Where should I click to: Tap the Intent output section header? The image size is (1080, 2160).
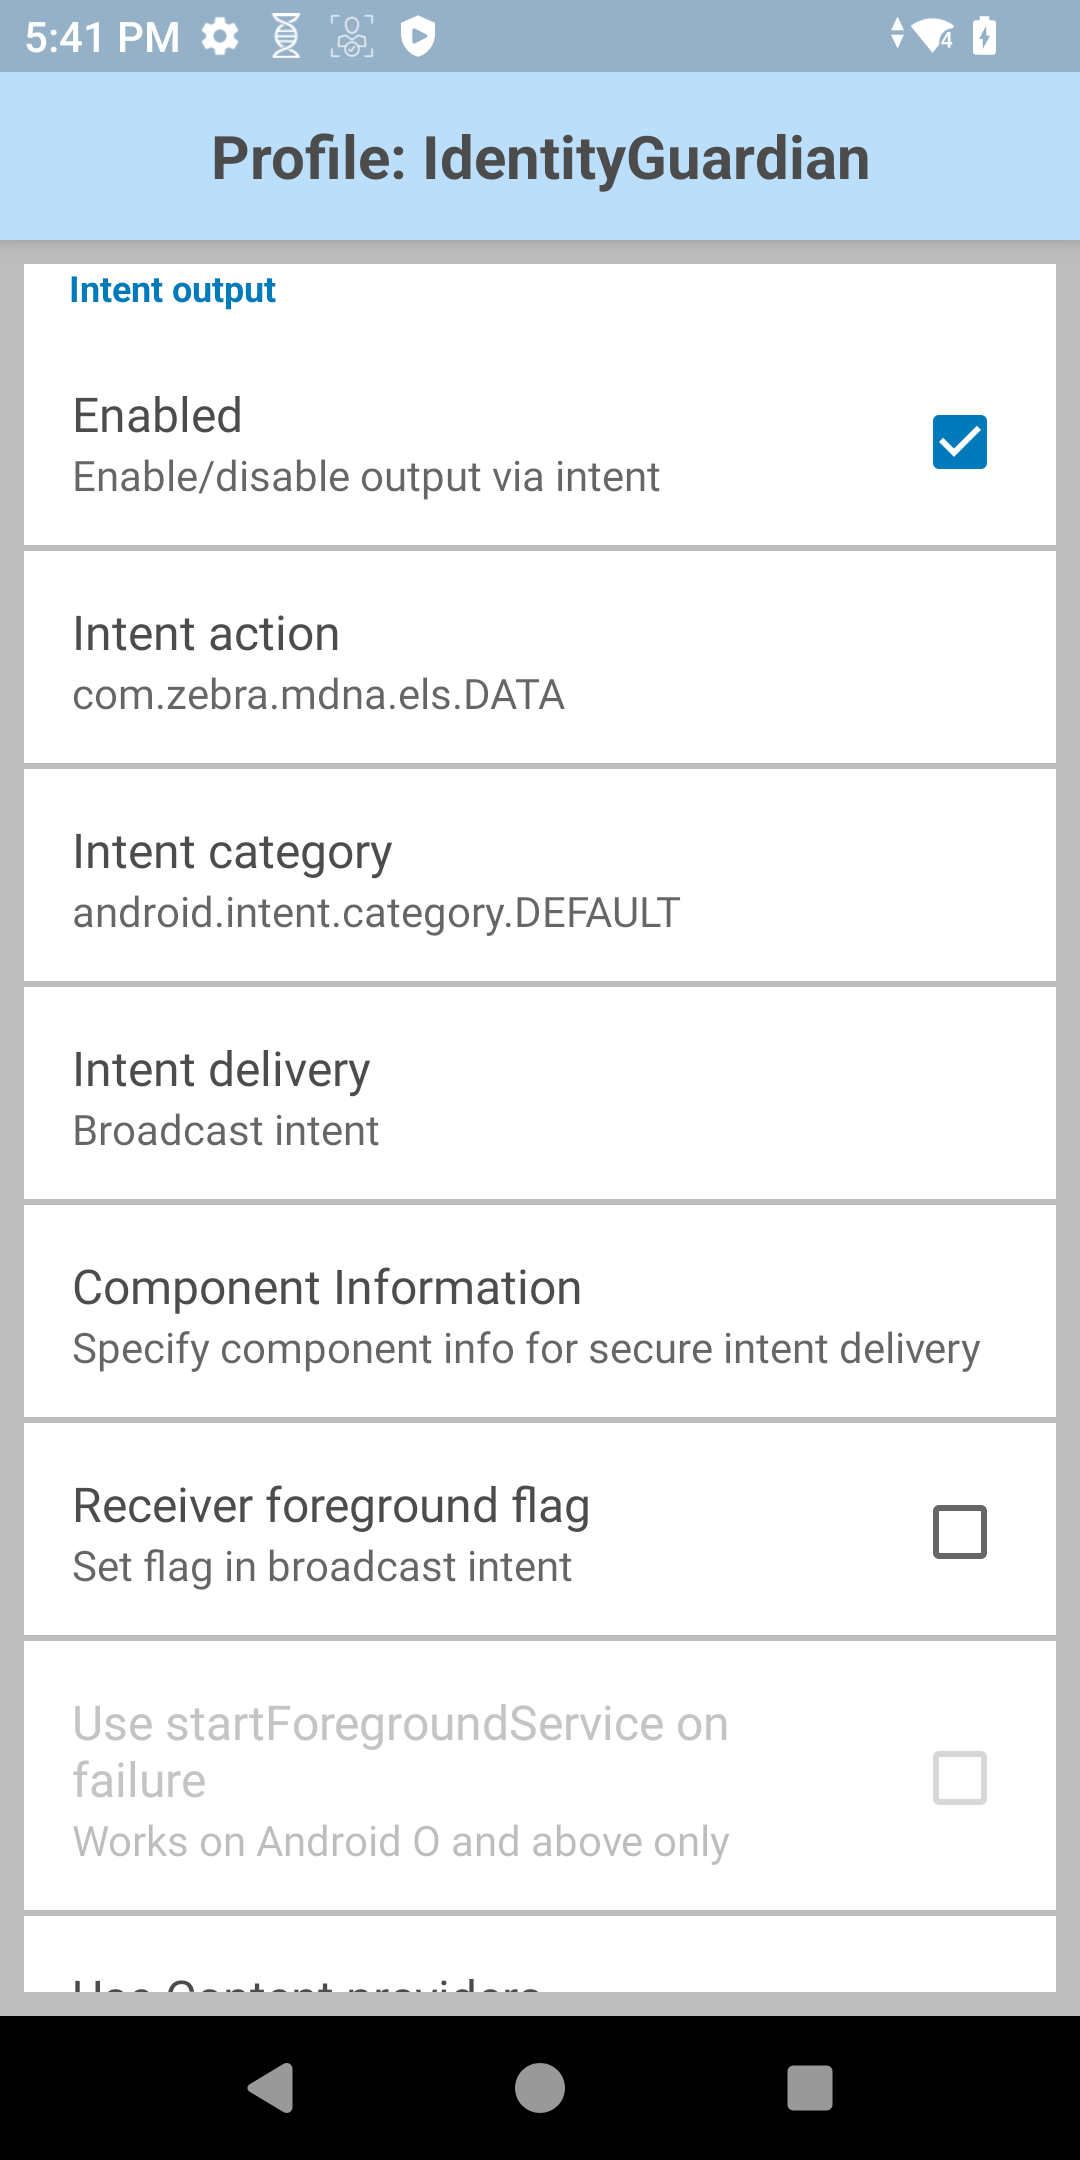pyautogui.click(x=172, y=290)
